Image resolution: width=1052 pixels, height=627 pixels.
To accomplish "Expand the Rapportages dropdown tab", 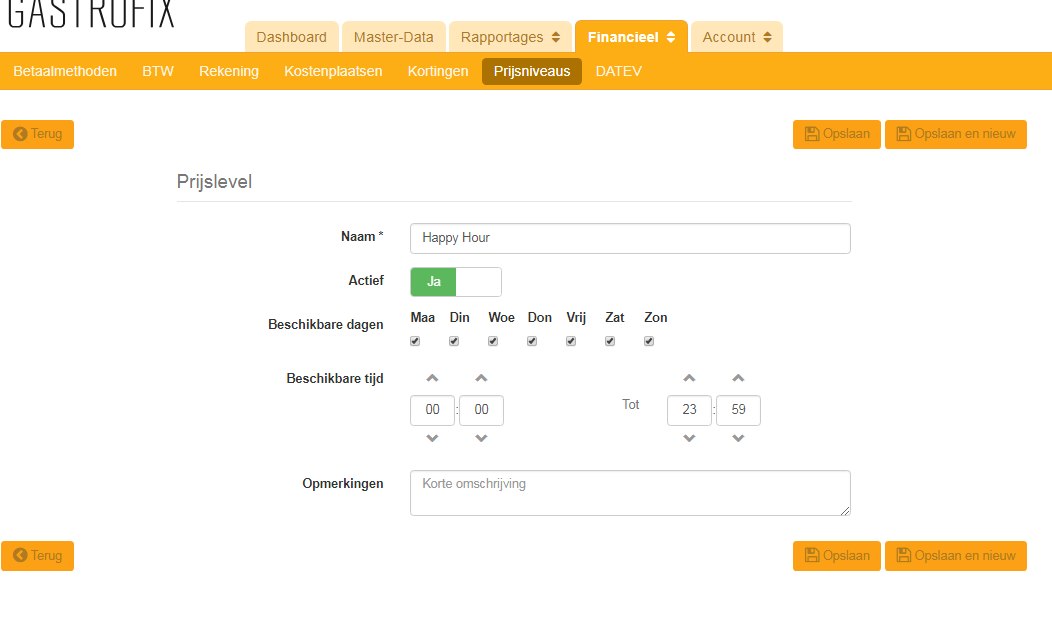I will (x=510, y=37).
